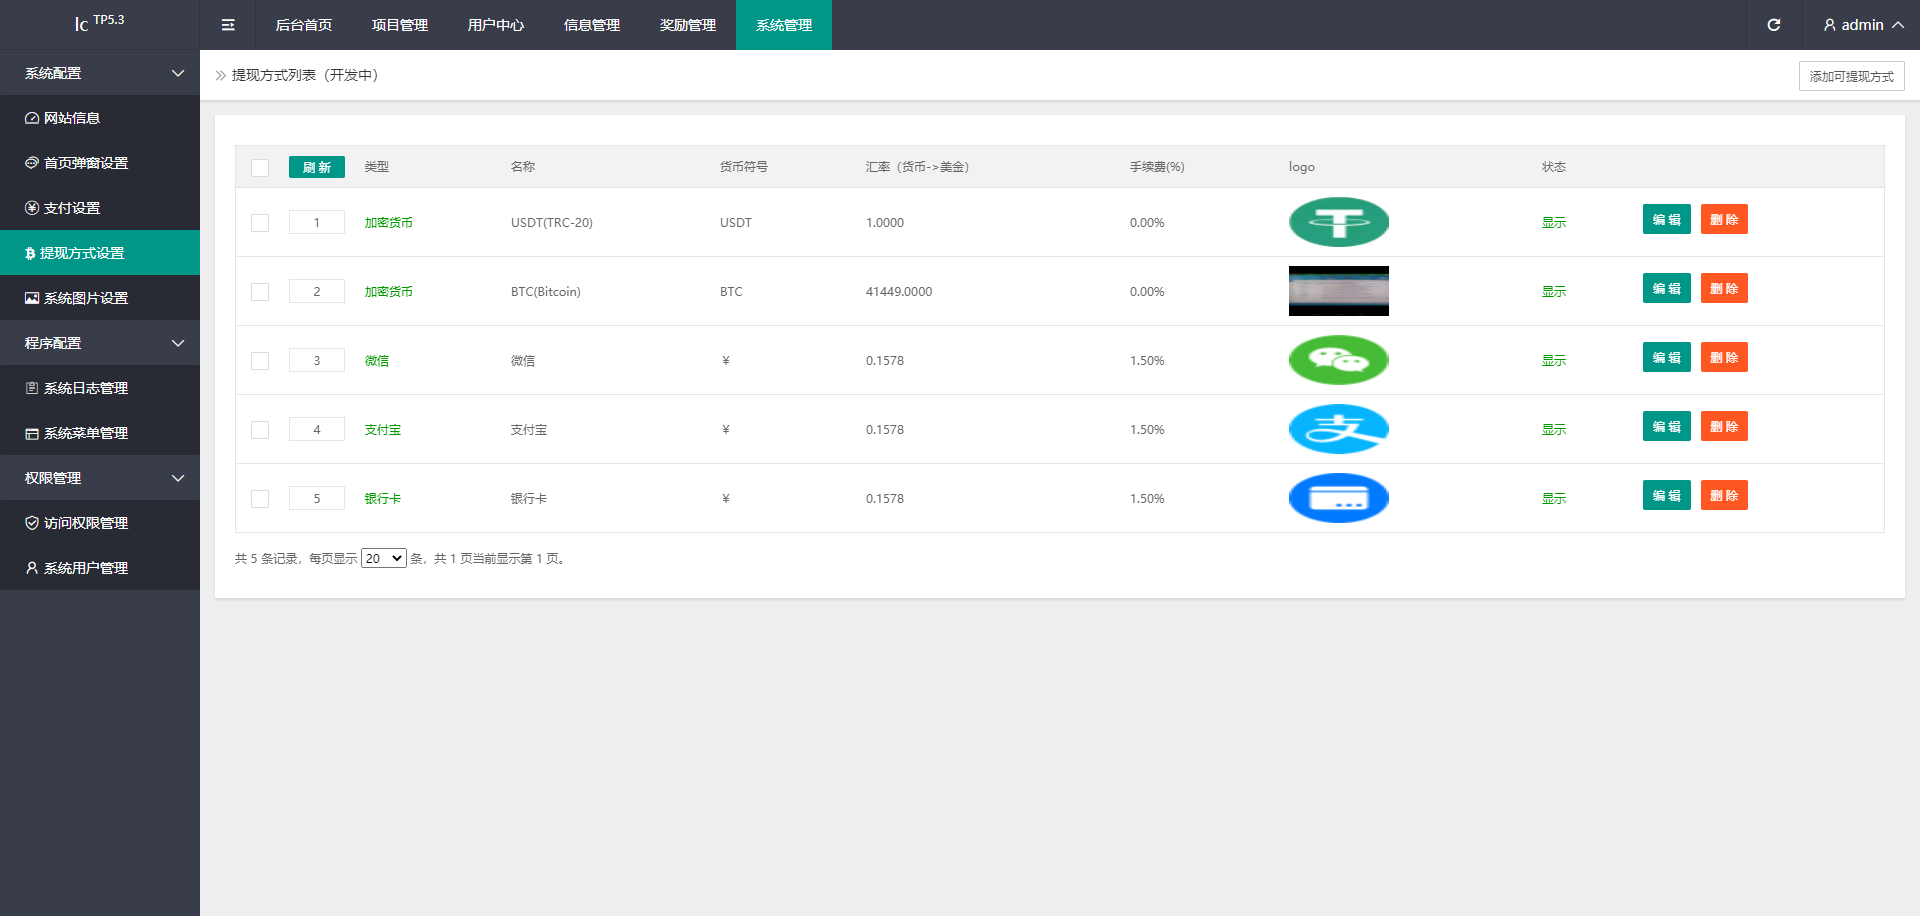Click sort order field with value 3
The width and height of the screenshot is (1920, 916).
click(317, 360)
